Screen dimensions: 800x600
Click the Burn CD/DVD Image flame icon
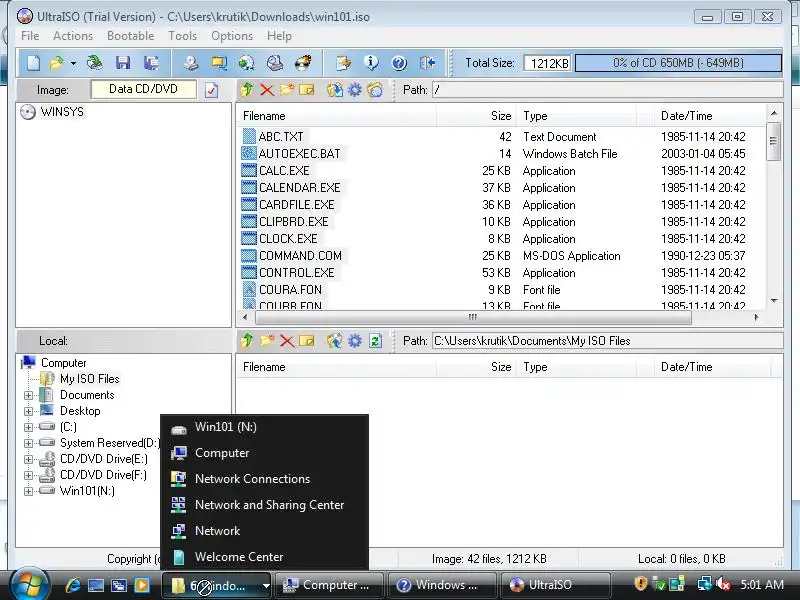(x=303, y=63)
